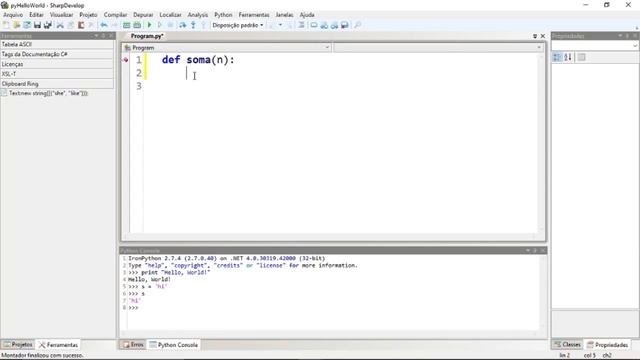Image resolution: width=640 pixels, height=360 pixels.
Task: Switch to the Erros tab
Action: [x=133, y=345]
